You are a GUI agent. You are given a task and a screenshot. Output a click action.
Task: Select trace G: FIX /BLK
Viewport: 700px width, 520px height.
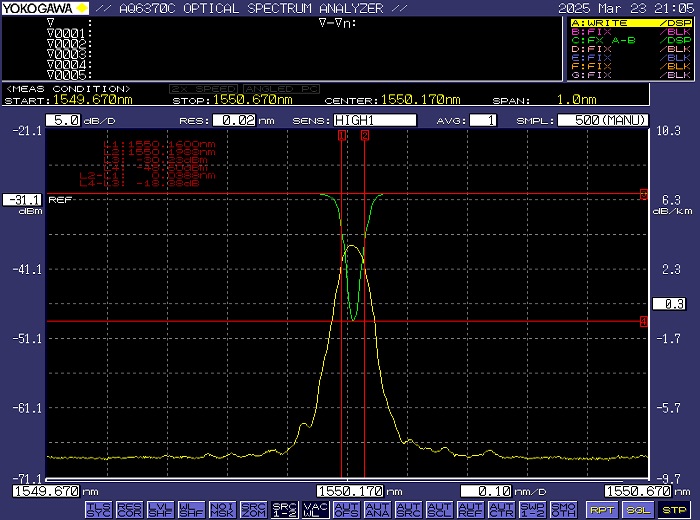click(631, 75)
